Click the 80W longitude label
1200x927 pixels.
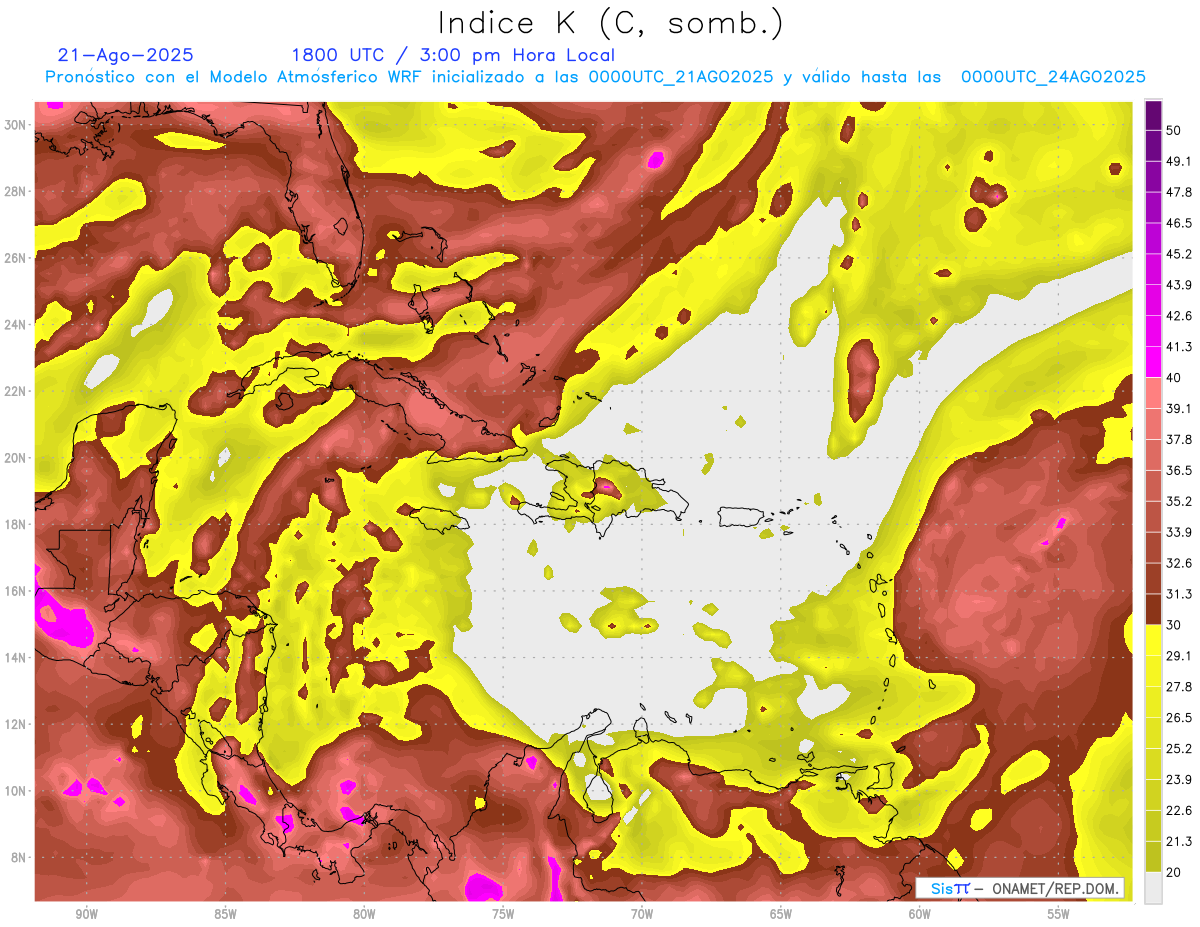pos(364,914)
